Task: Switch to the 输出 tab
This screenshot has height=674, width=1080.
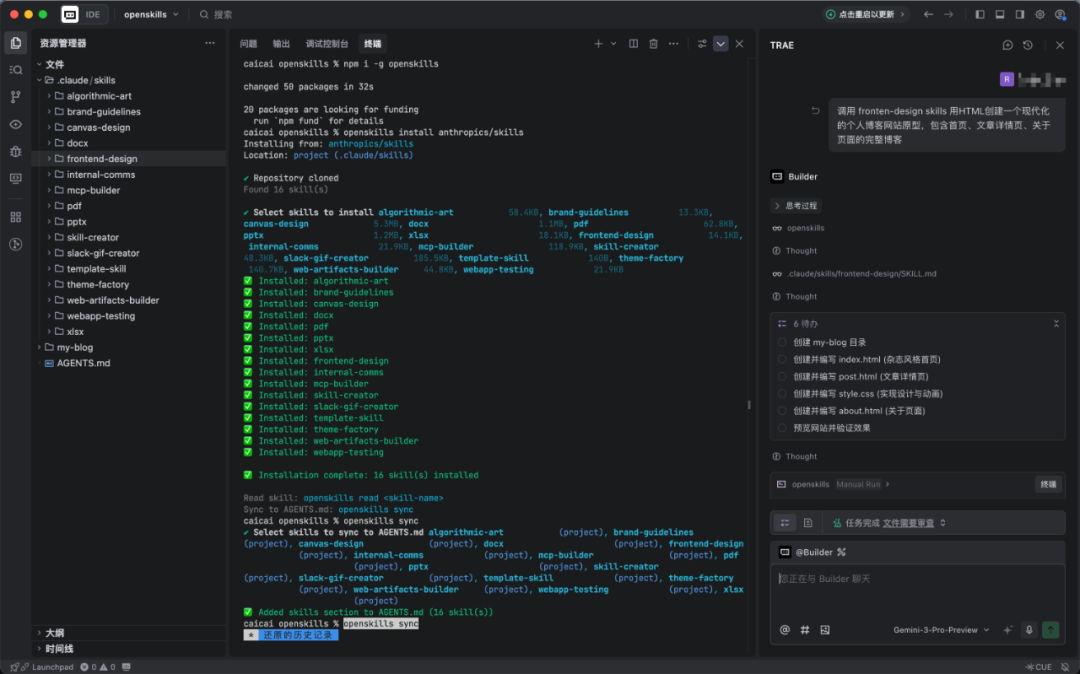Action: tap(281, 43)
